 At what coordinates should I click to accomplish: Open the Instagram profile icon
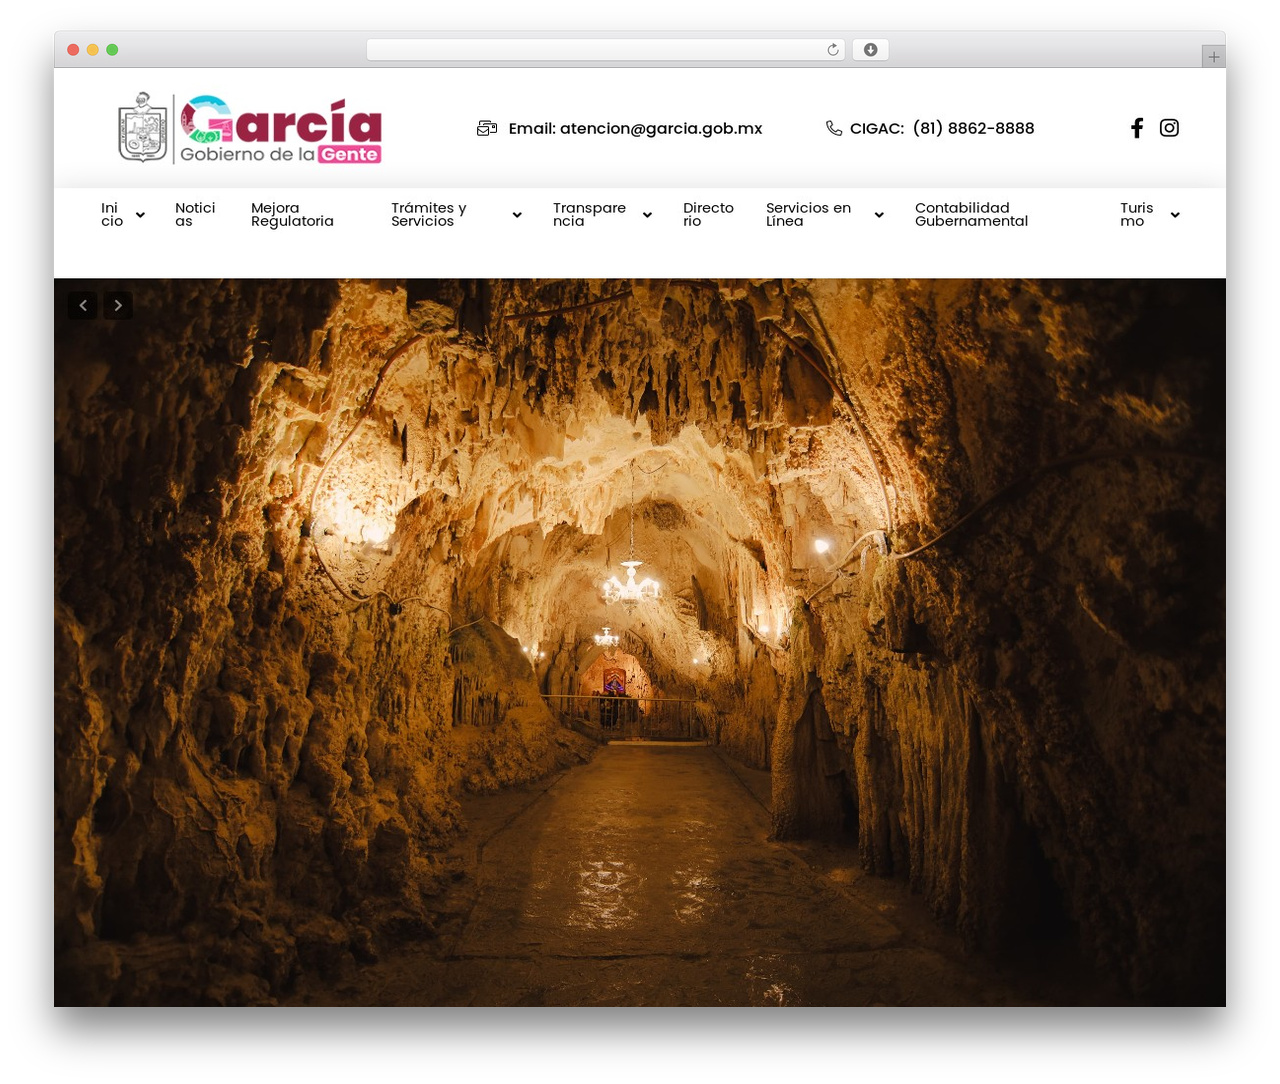tap(1169, 128)
